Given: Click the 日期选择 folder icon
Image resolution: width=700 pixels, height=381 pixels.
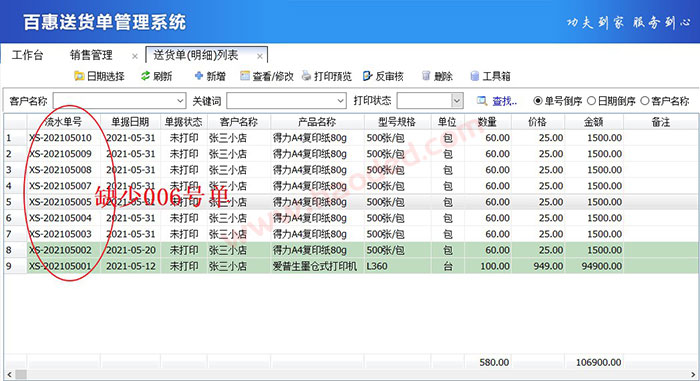Looking at the screenshot, I should [x=79, y=76].
